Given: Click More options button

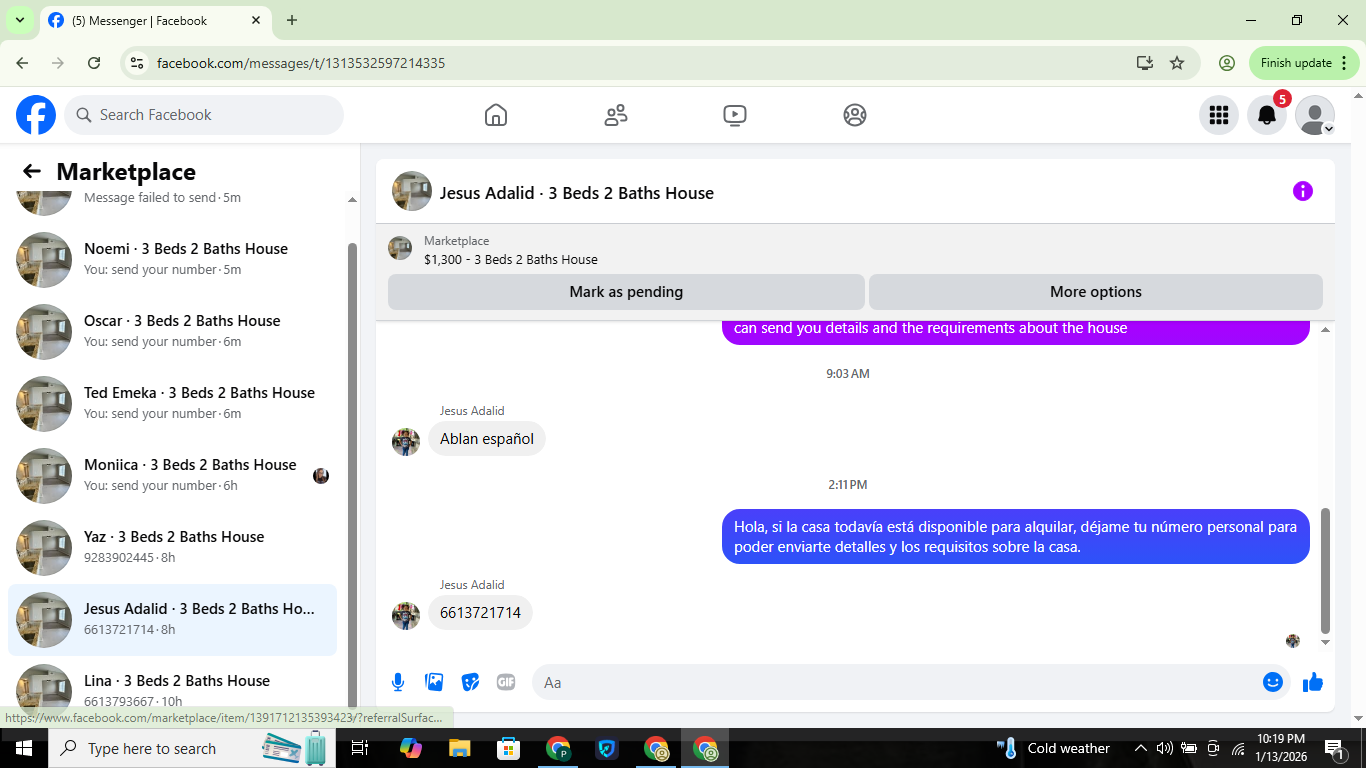Looking at the screenshot, I should [1096, 292].
